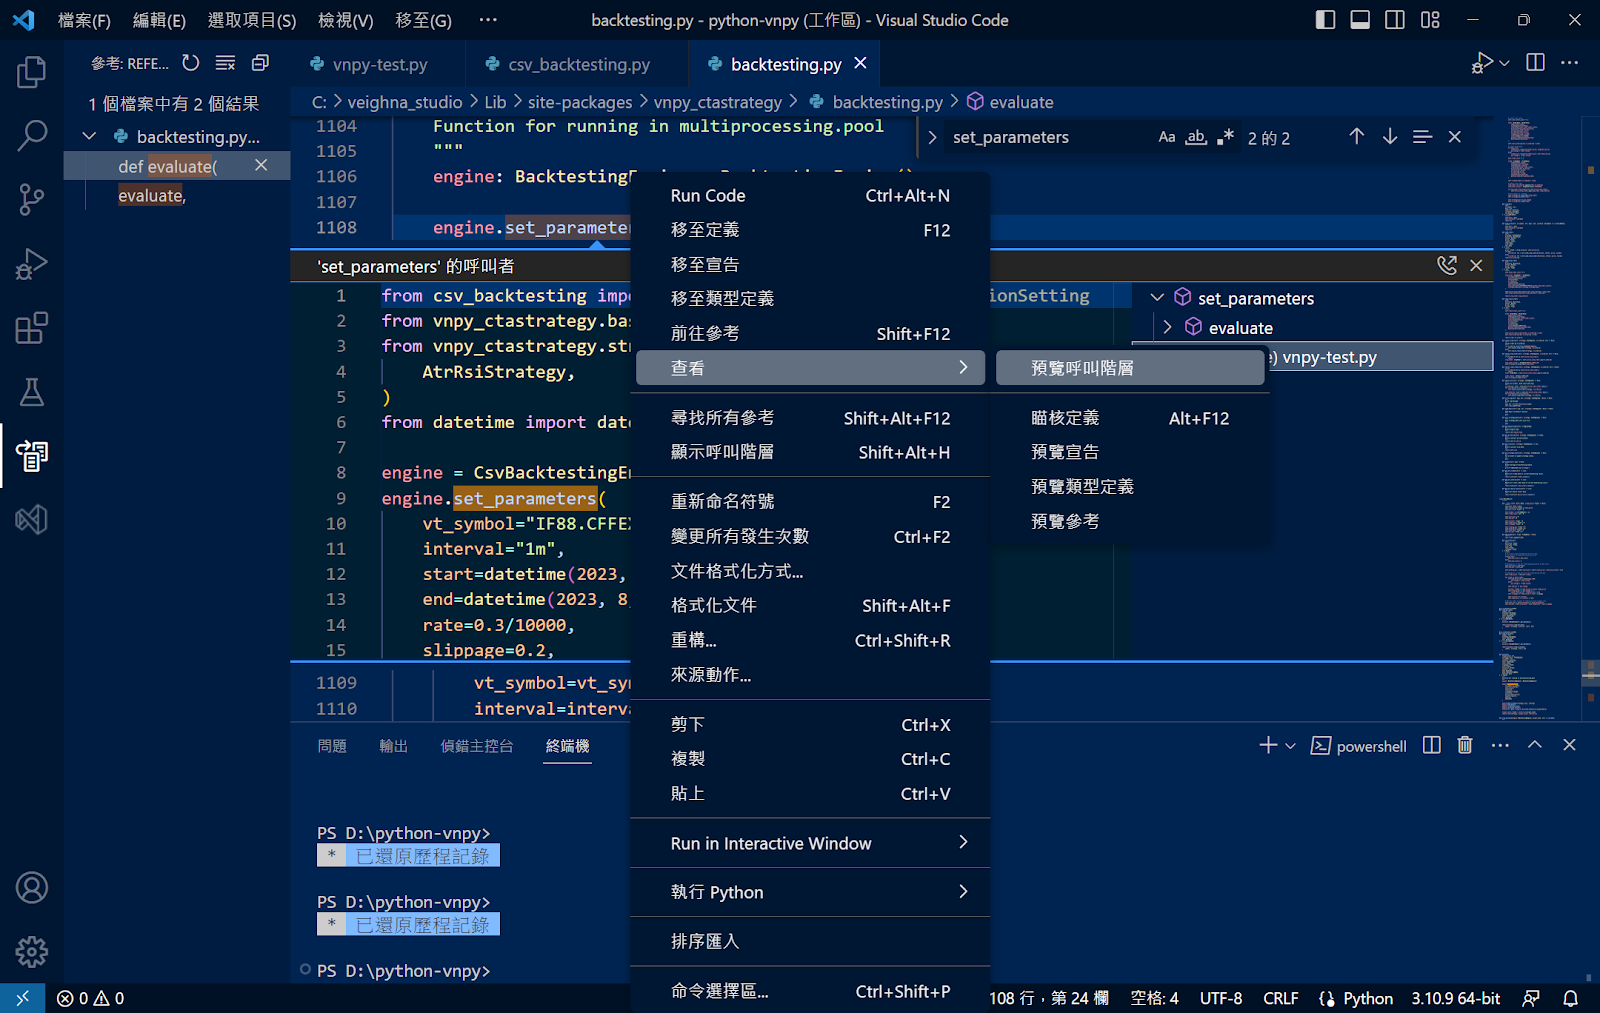The height and width of the screenshot is (1013, 1600).
Task: Open the Search view in activity bar
Action: click(31, 136)
